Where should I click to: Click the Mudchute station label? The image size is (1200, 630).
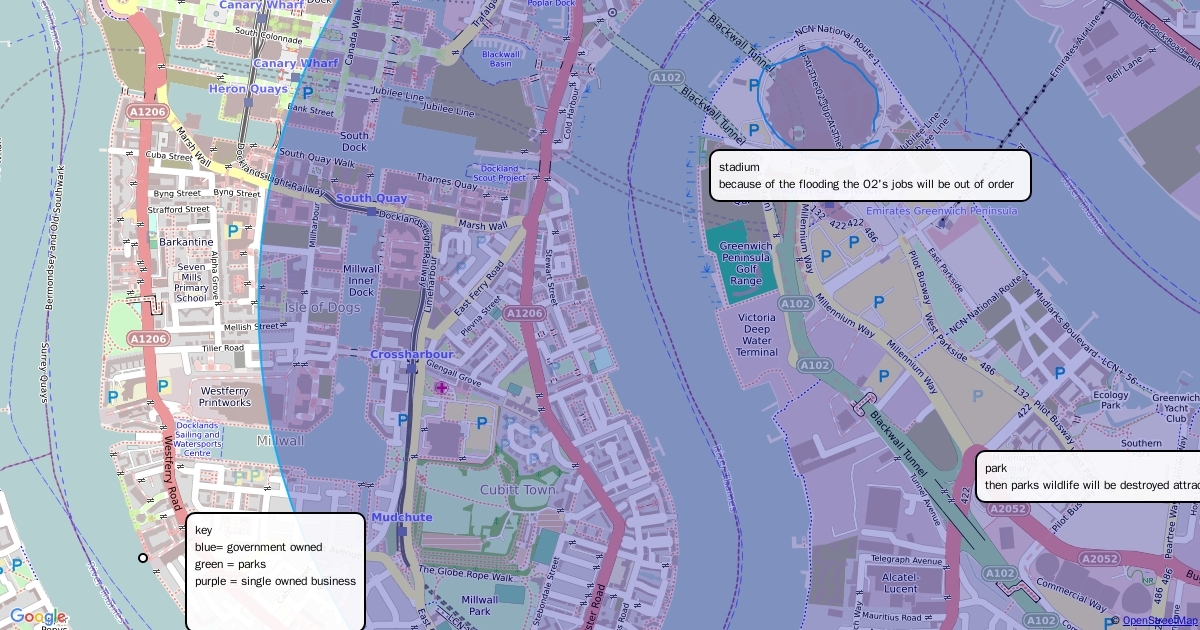(402, 517)
